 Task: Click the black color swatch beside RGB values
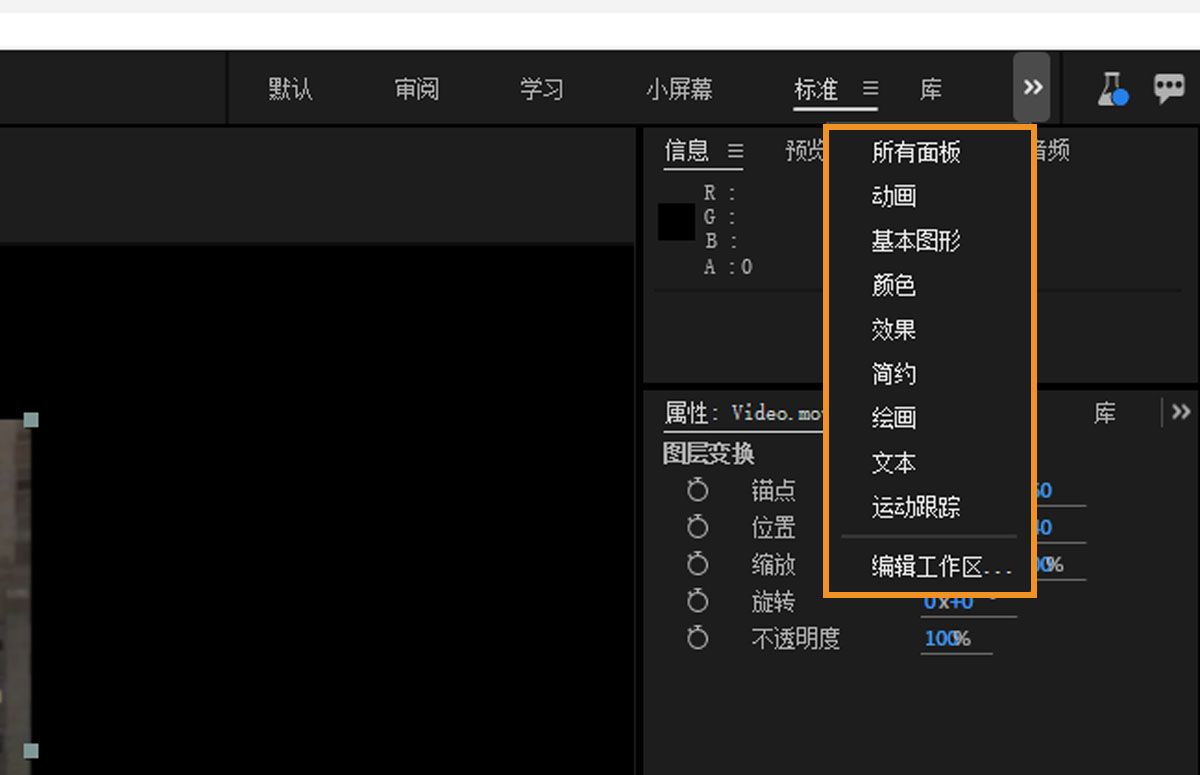[675, 224]
